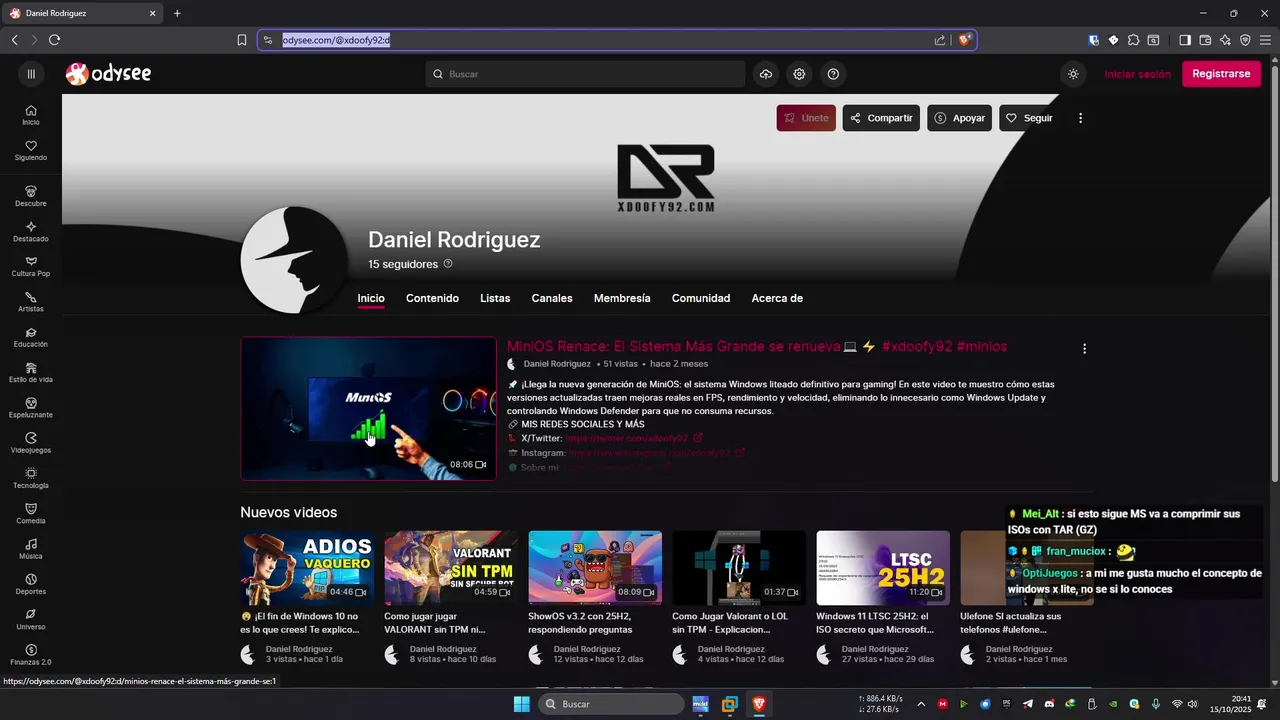Open the help question mark icon

point(833,74)
